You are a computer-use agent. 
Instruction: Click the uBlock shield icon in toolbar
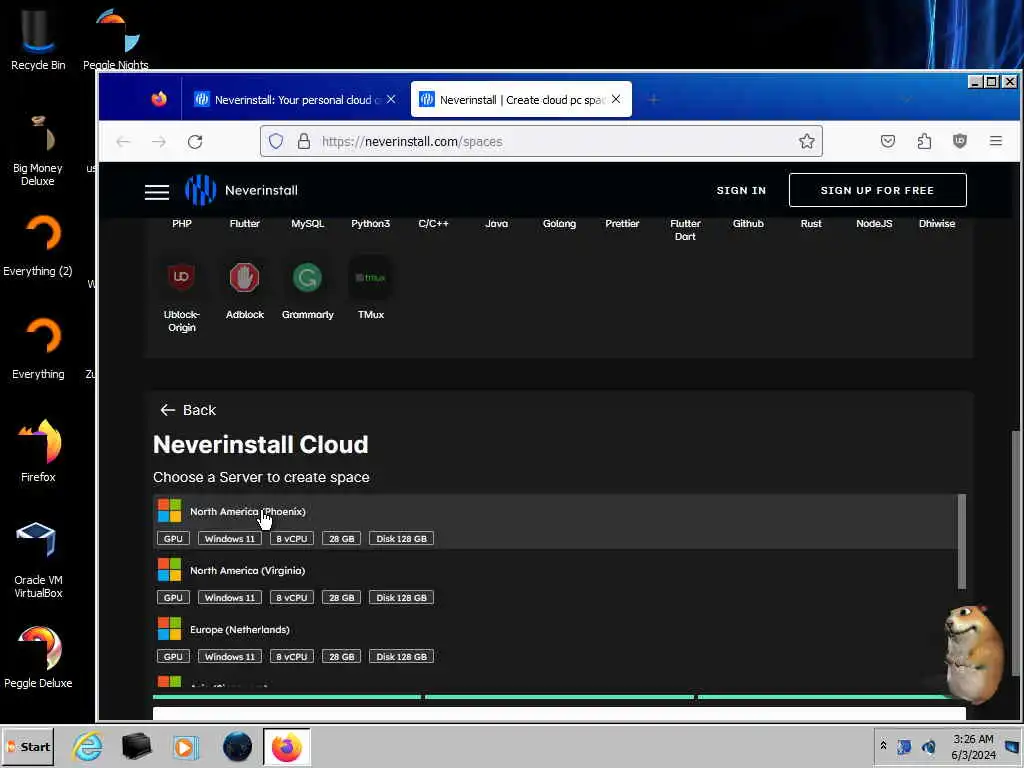(x=959, y=141)
